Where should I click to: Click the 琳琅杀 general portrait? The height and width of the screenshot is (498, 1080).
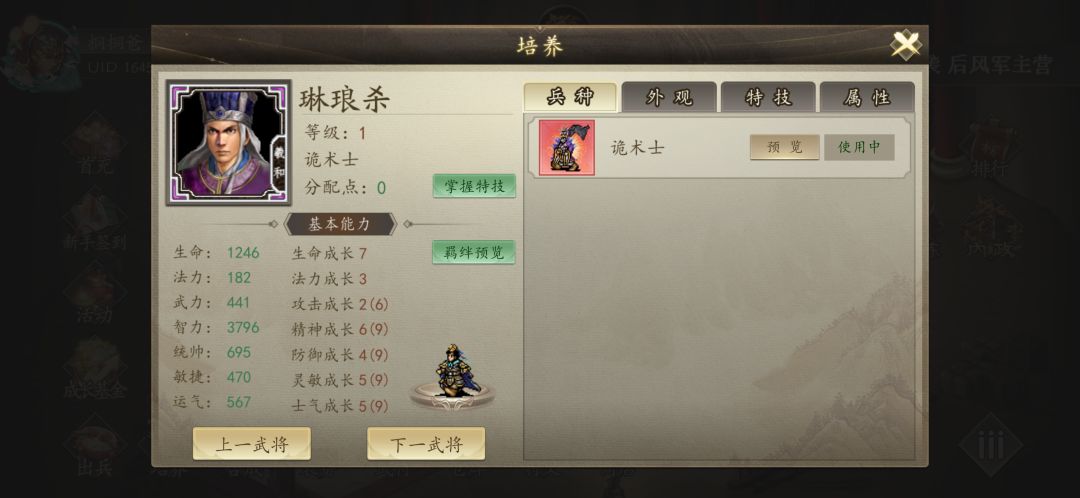[228, 143]
